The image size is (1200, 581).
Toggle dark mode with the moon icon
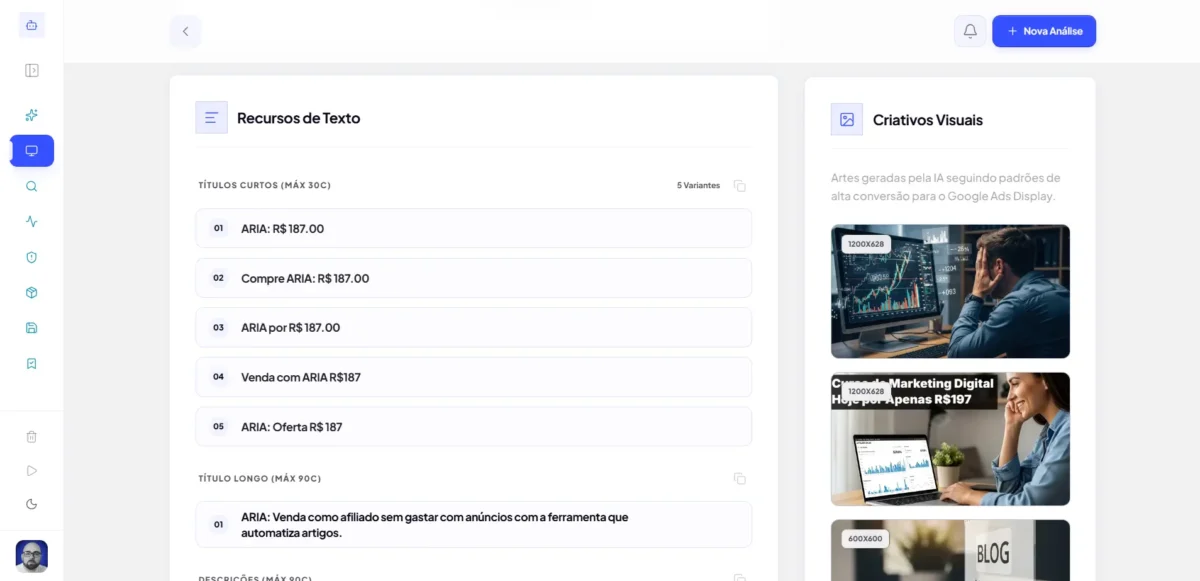[32, 504]
